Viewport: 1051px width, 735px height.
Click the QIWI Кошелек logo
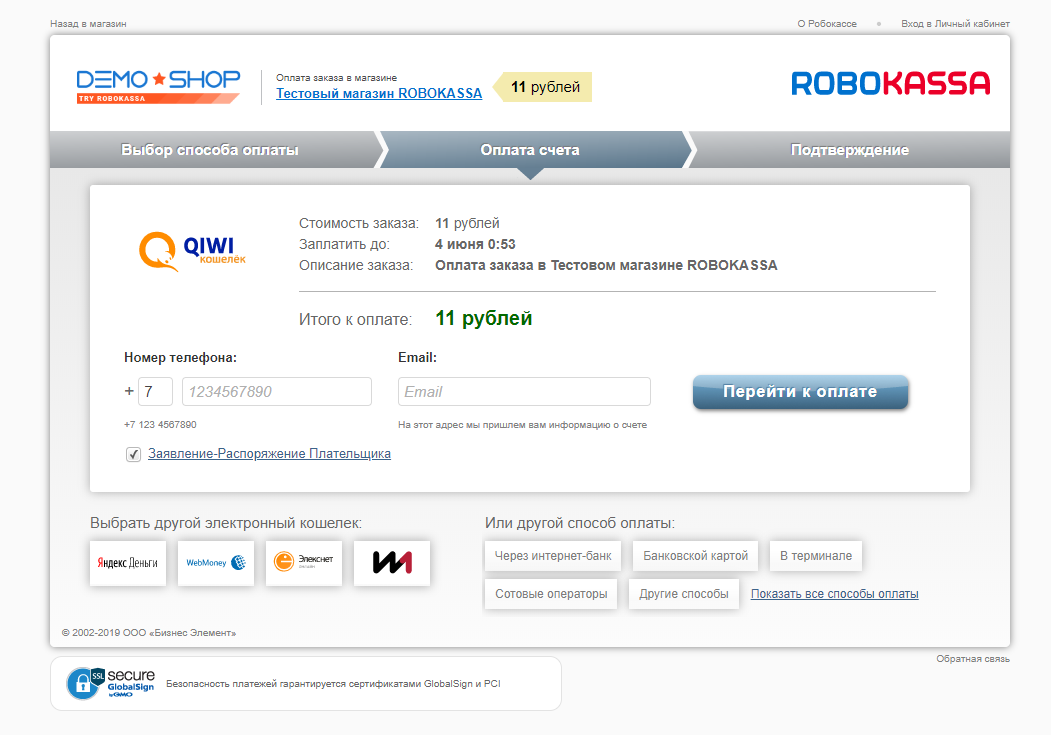pos(192,252)
